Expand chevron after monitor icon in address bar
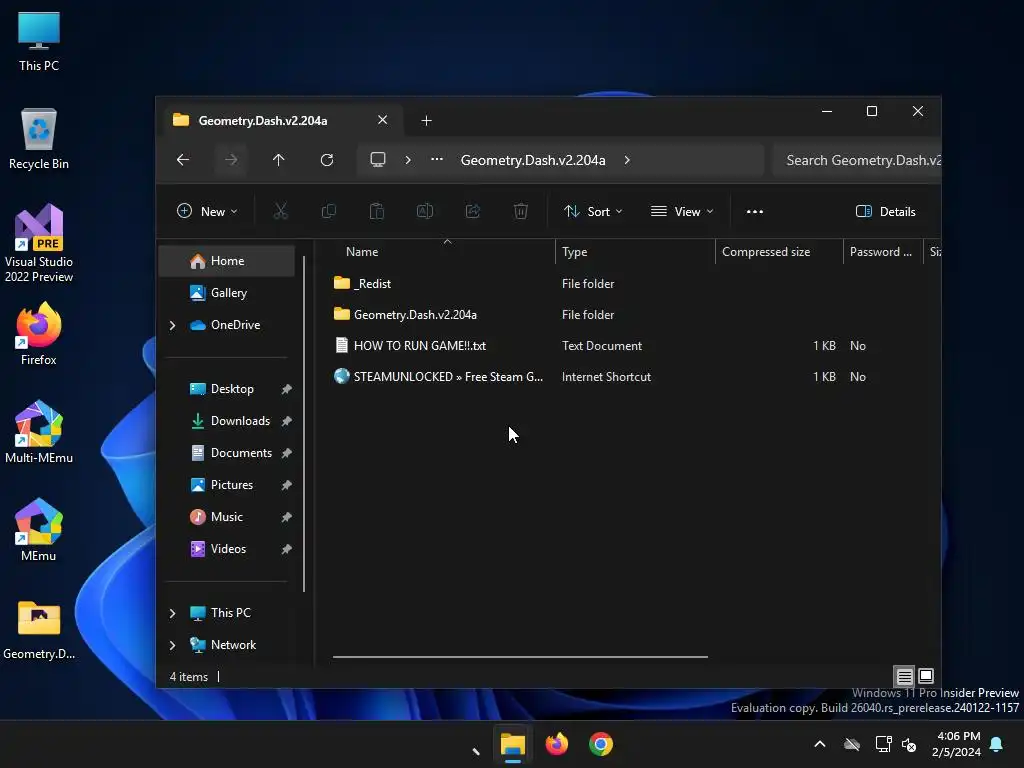This screenshot has width=1024, height=768. (x=408, y=160)
